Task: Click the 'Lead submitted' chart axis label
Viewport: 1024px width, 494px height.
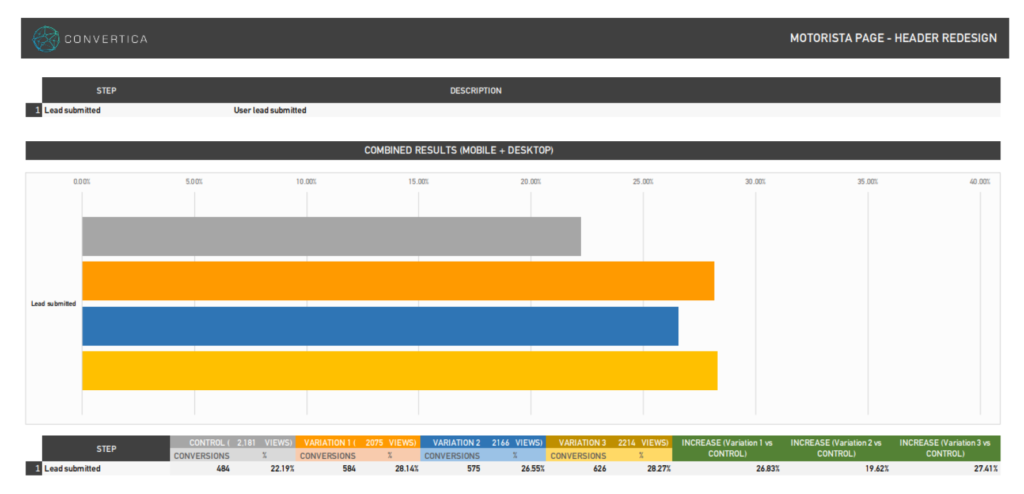Action: click(53, 304)
